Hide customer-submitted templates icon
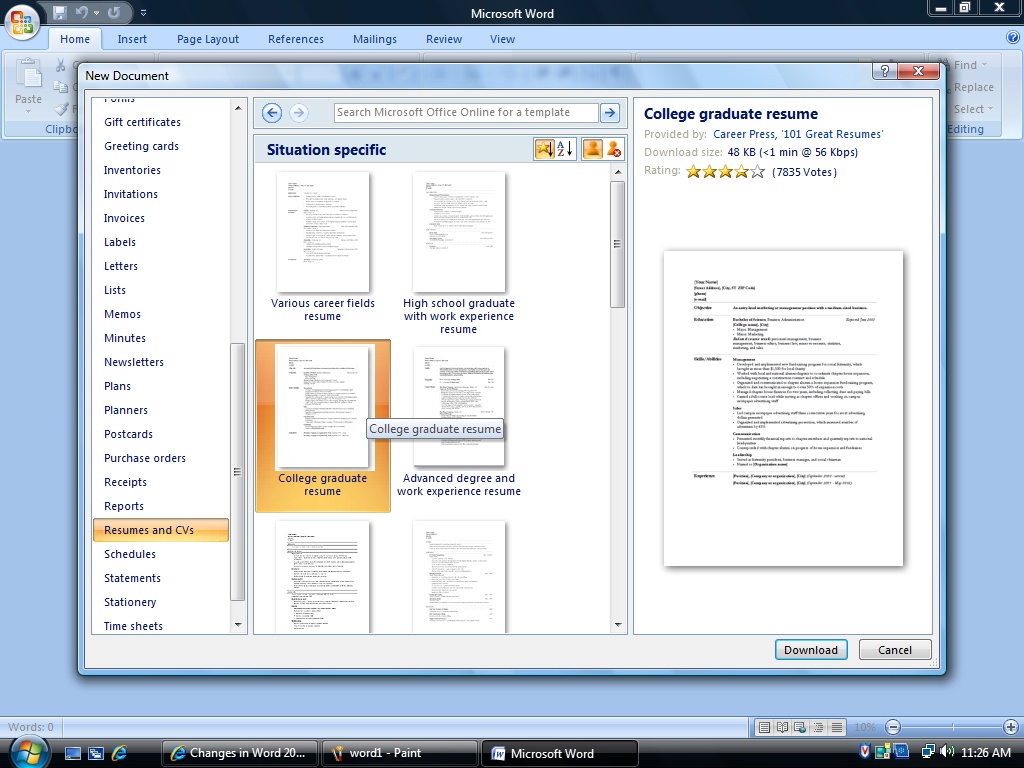Viewport: 1024px width, 768px height. click(614, 150)
